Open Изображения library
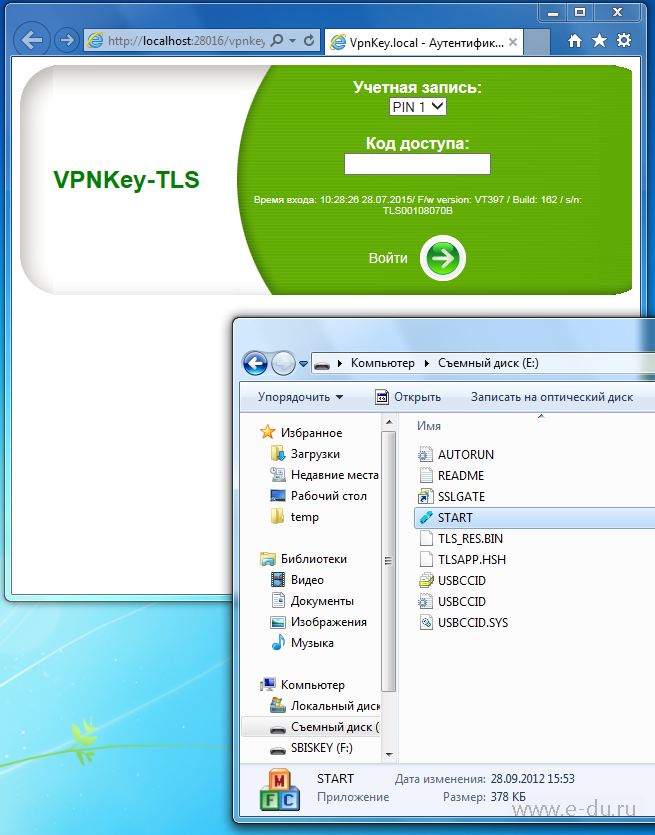 point(329,622)
